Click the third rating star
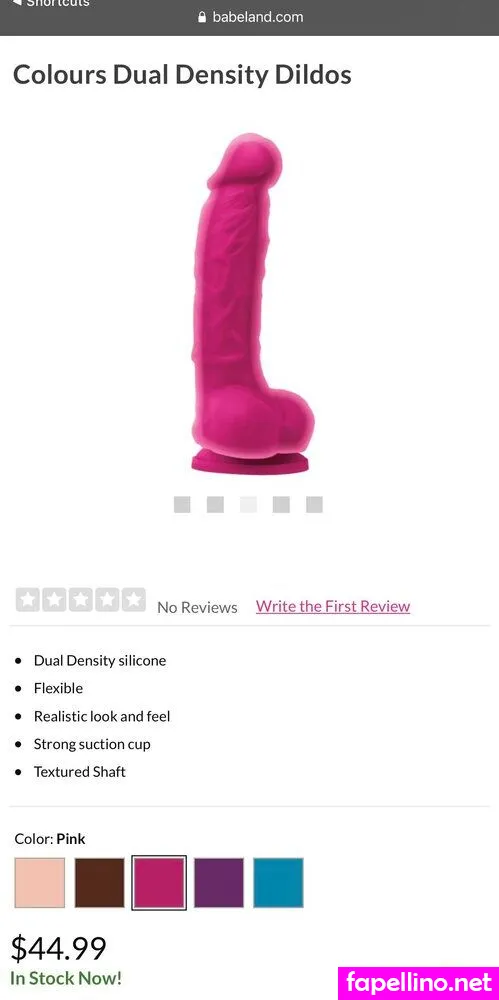This screenshot has width=499, height=1000. [x=80, y=599]
